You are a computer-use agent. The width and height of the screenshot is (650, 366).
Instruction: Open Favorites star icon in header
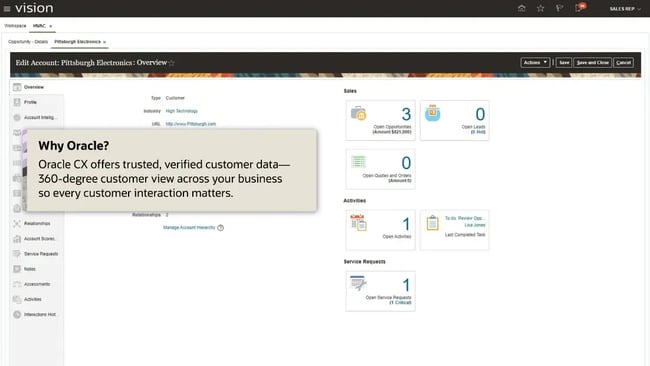[x=541, y=8]
